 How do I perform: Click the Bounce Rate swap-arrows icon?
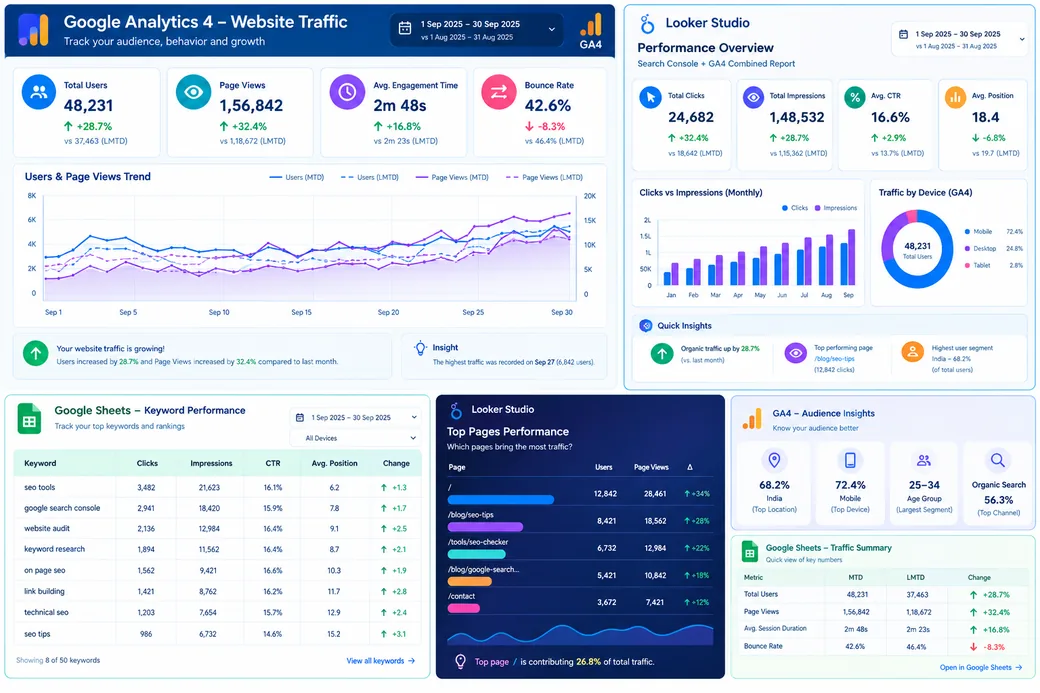pos(499,92)
